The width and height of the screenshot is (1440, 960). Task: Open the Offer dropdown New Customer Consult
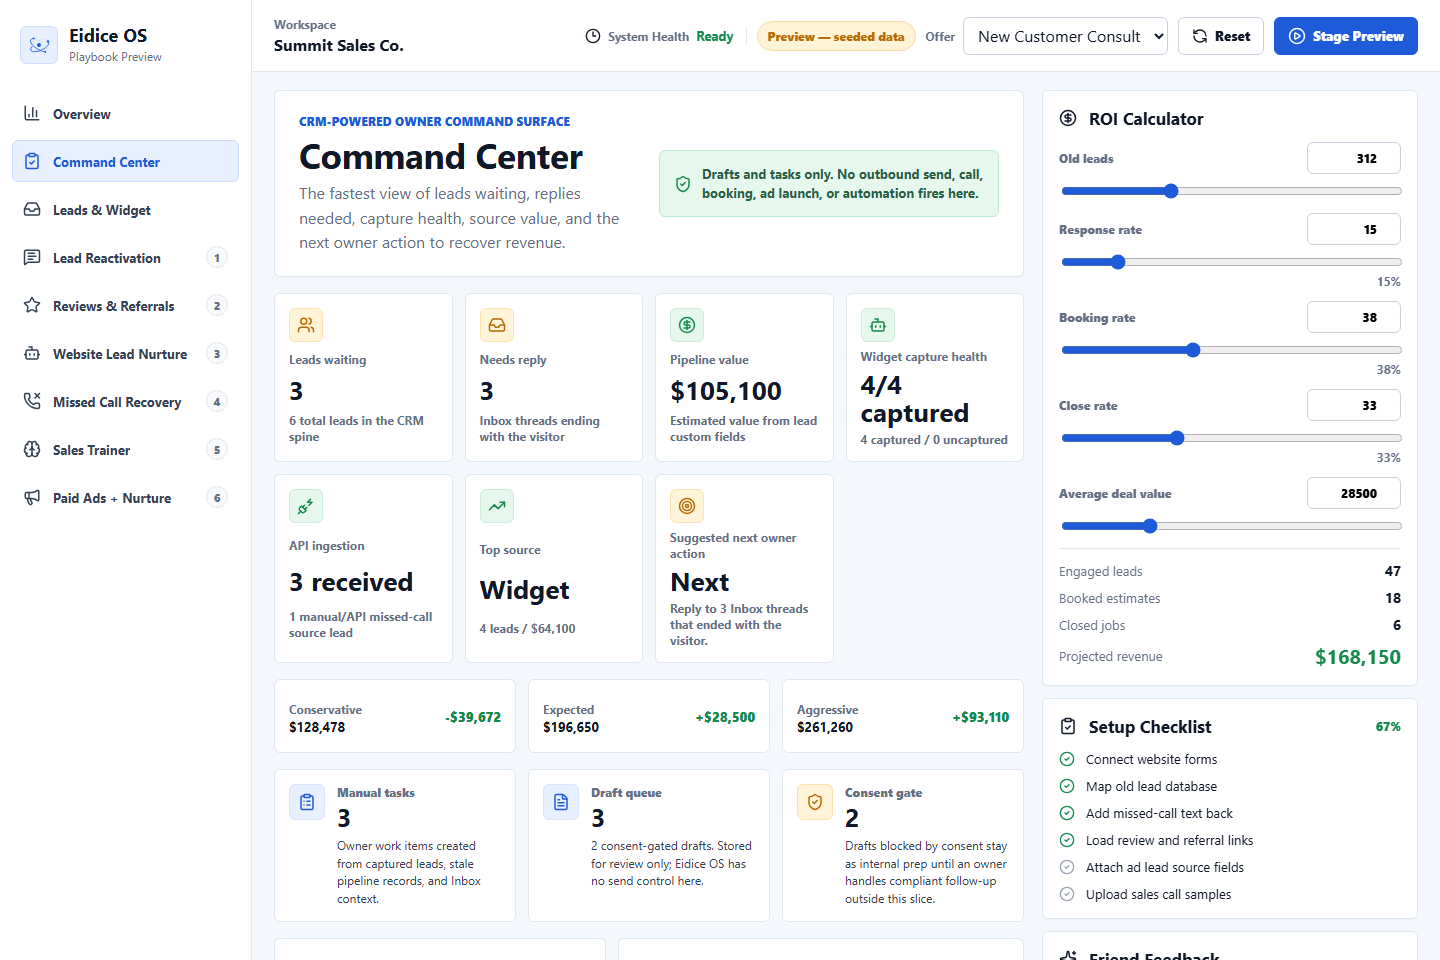tap(1065, 36)
